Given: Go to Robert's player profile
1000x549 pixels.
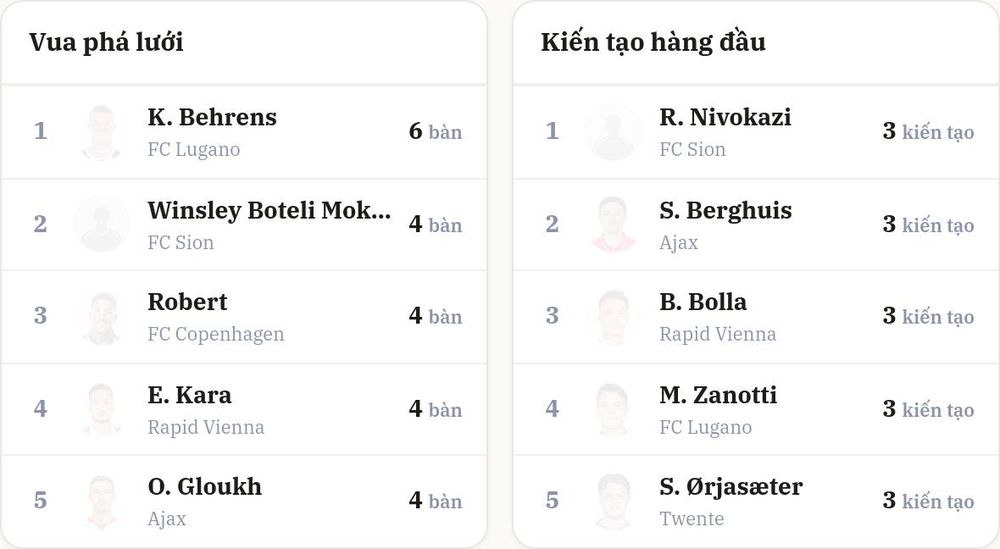Looking at the screenshot, I should [188, 302].
